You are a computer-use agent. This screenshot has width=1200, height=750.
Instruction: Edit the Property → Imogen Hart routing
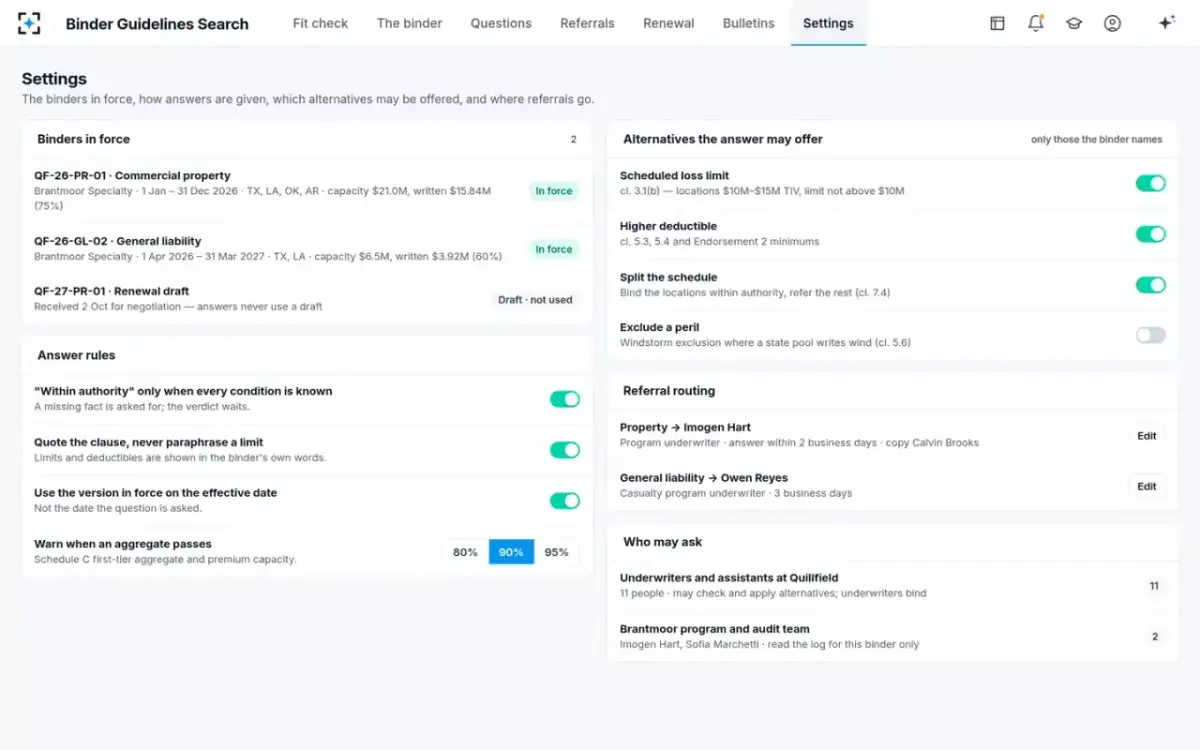(x=1147, y=436)
